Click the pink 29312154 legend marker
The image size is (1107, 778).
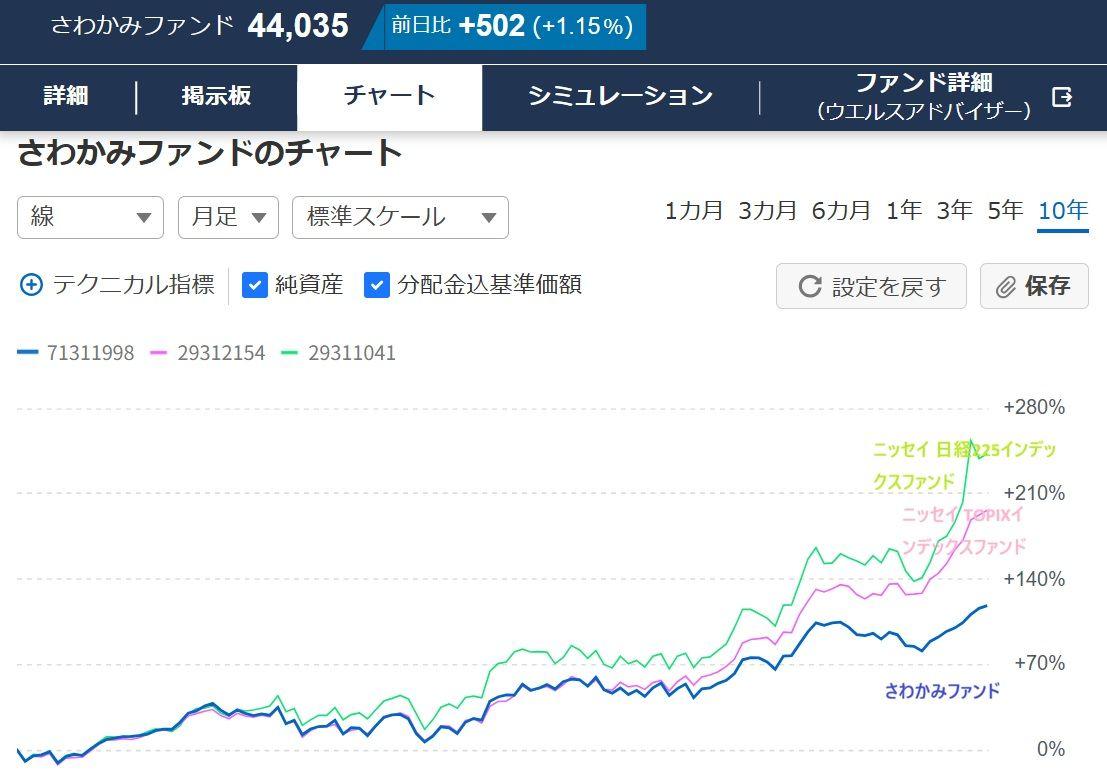(159, 353)
